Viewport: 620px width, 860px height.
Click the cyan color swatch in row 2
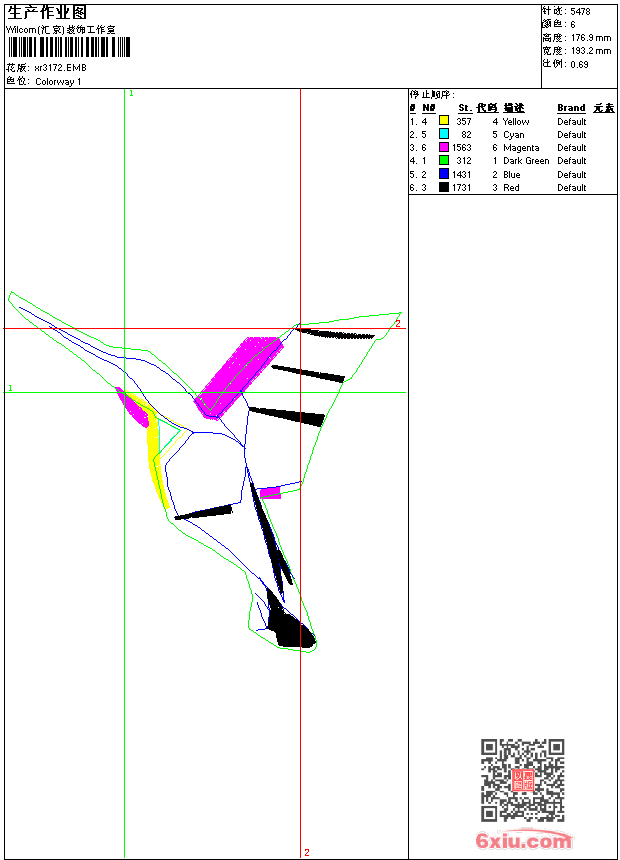pyautogui.click(x=444, y=134)
